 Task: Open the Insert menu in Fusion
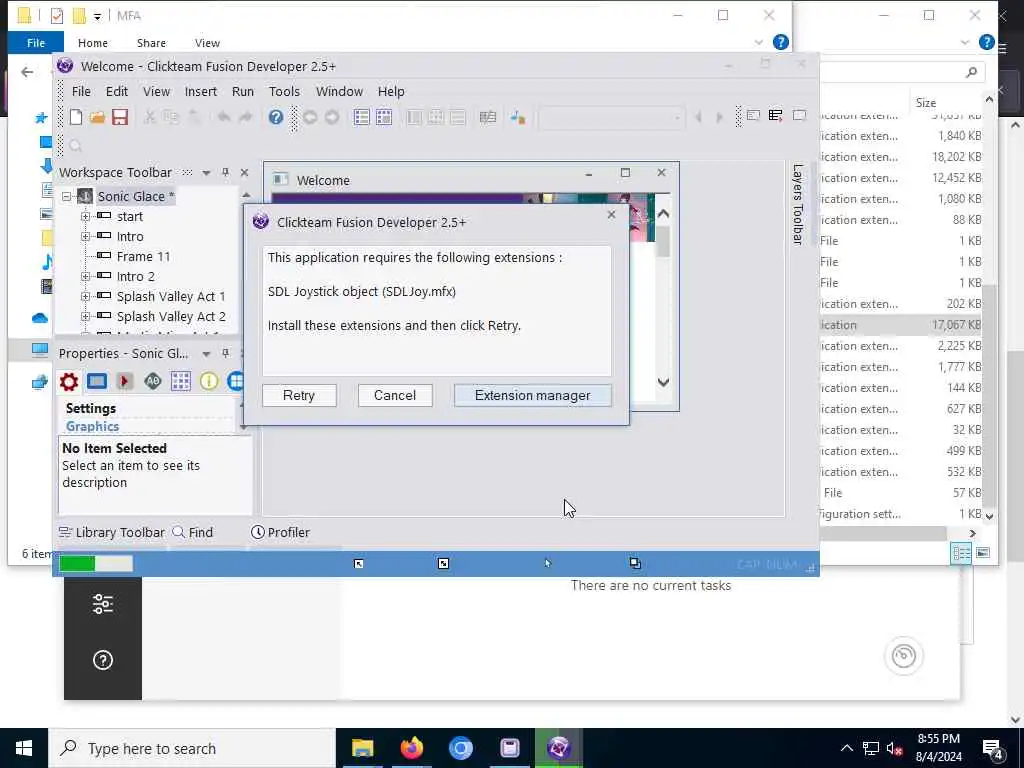(200, 91)
